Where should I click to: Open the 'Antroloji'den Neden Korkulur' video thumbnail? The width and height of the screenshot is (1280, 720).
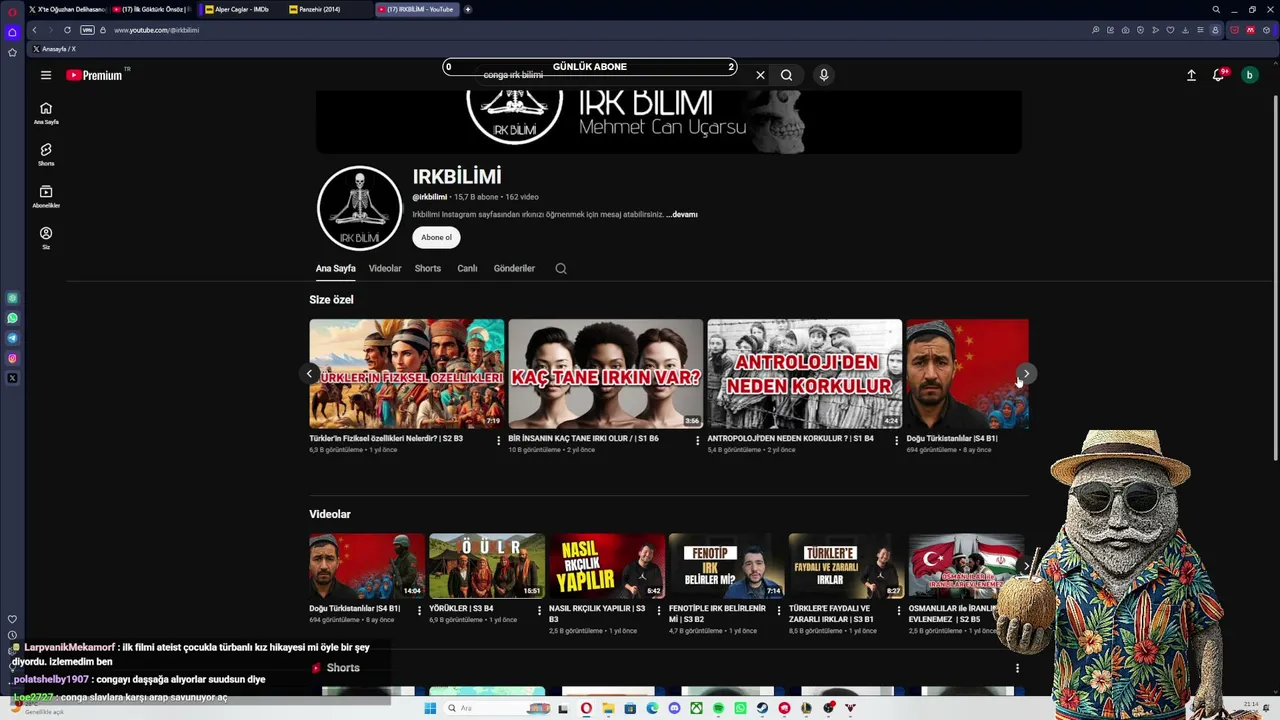click(805, 374)
